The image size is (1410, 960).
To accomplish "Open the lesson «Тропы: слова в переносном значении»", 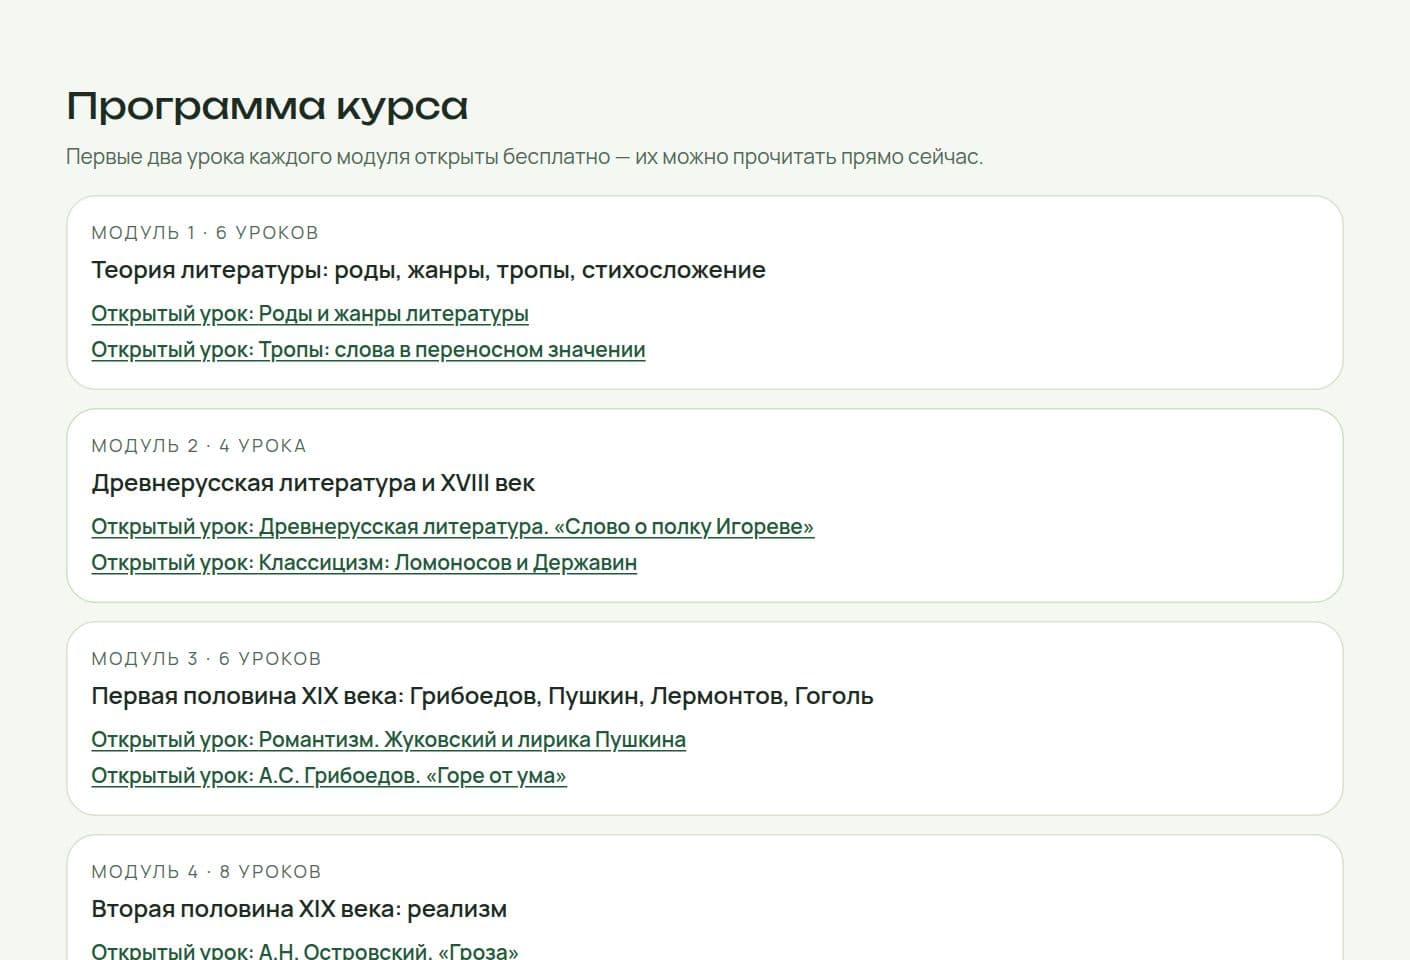I will (x=368, y=350).
